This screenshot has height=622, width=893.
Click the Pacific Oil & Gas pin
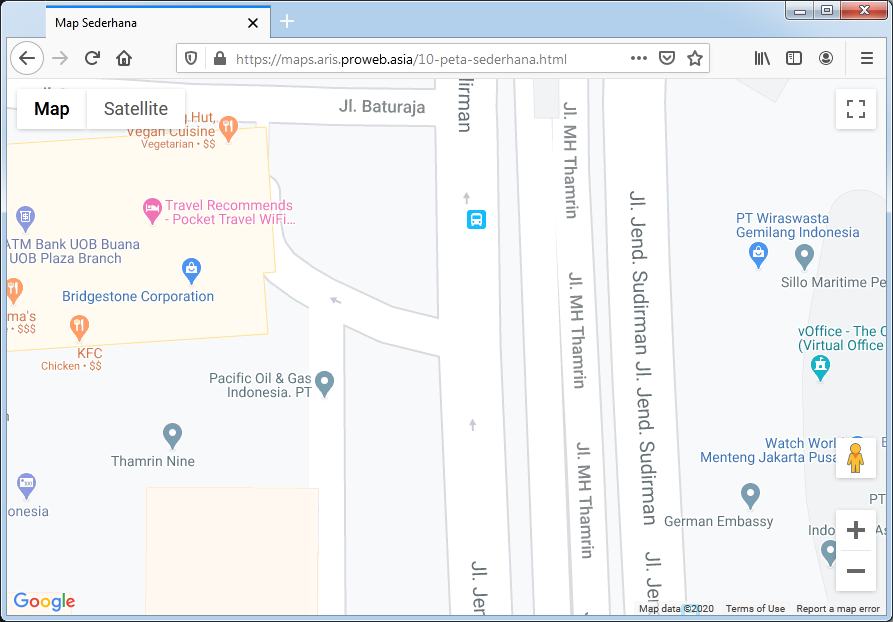pyautogui.click(x=325, y=384)
